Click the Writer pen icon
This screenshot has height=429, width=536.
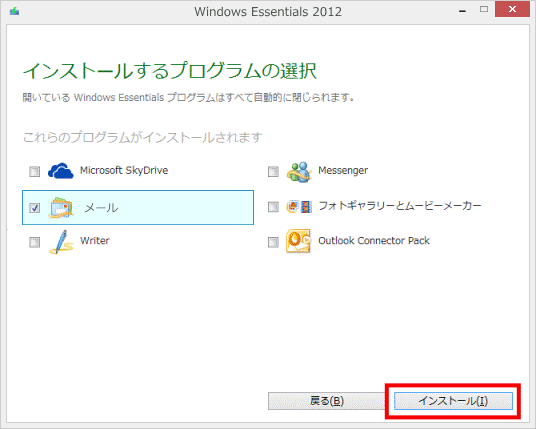[x=61, y=242]
